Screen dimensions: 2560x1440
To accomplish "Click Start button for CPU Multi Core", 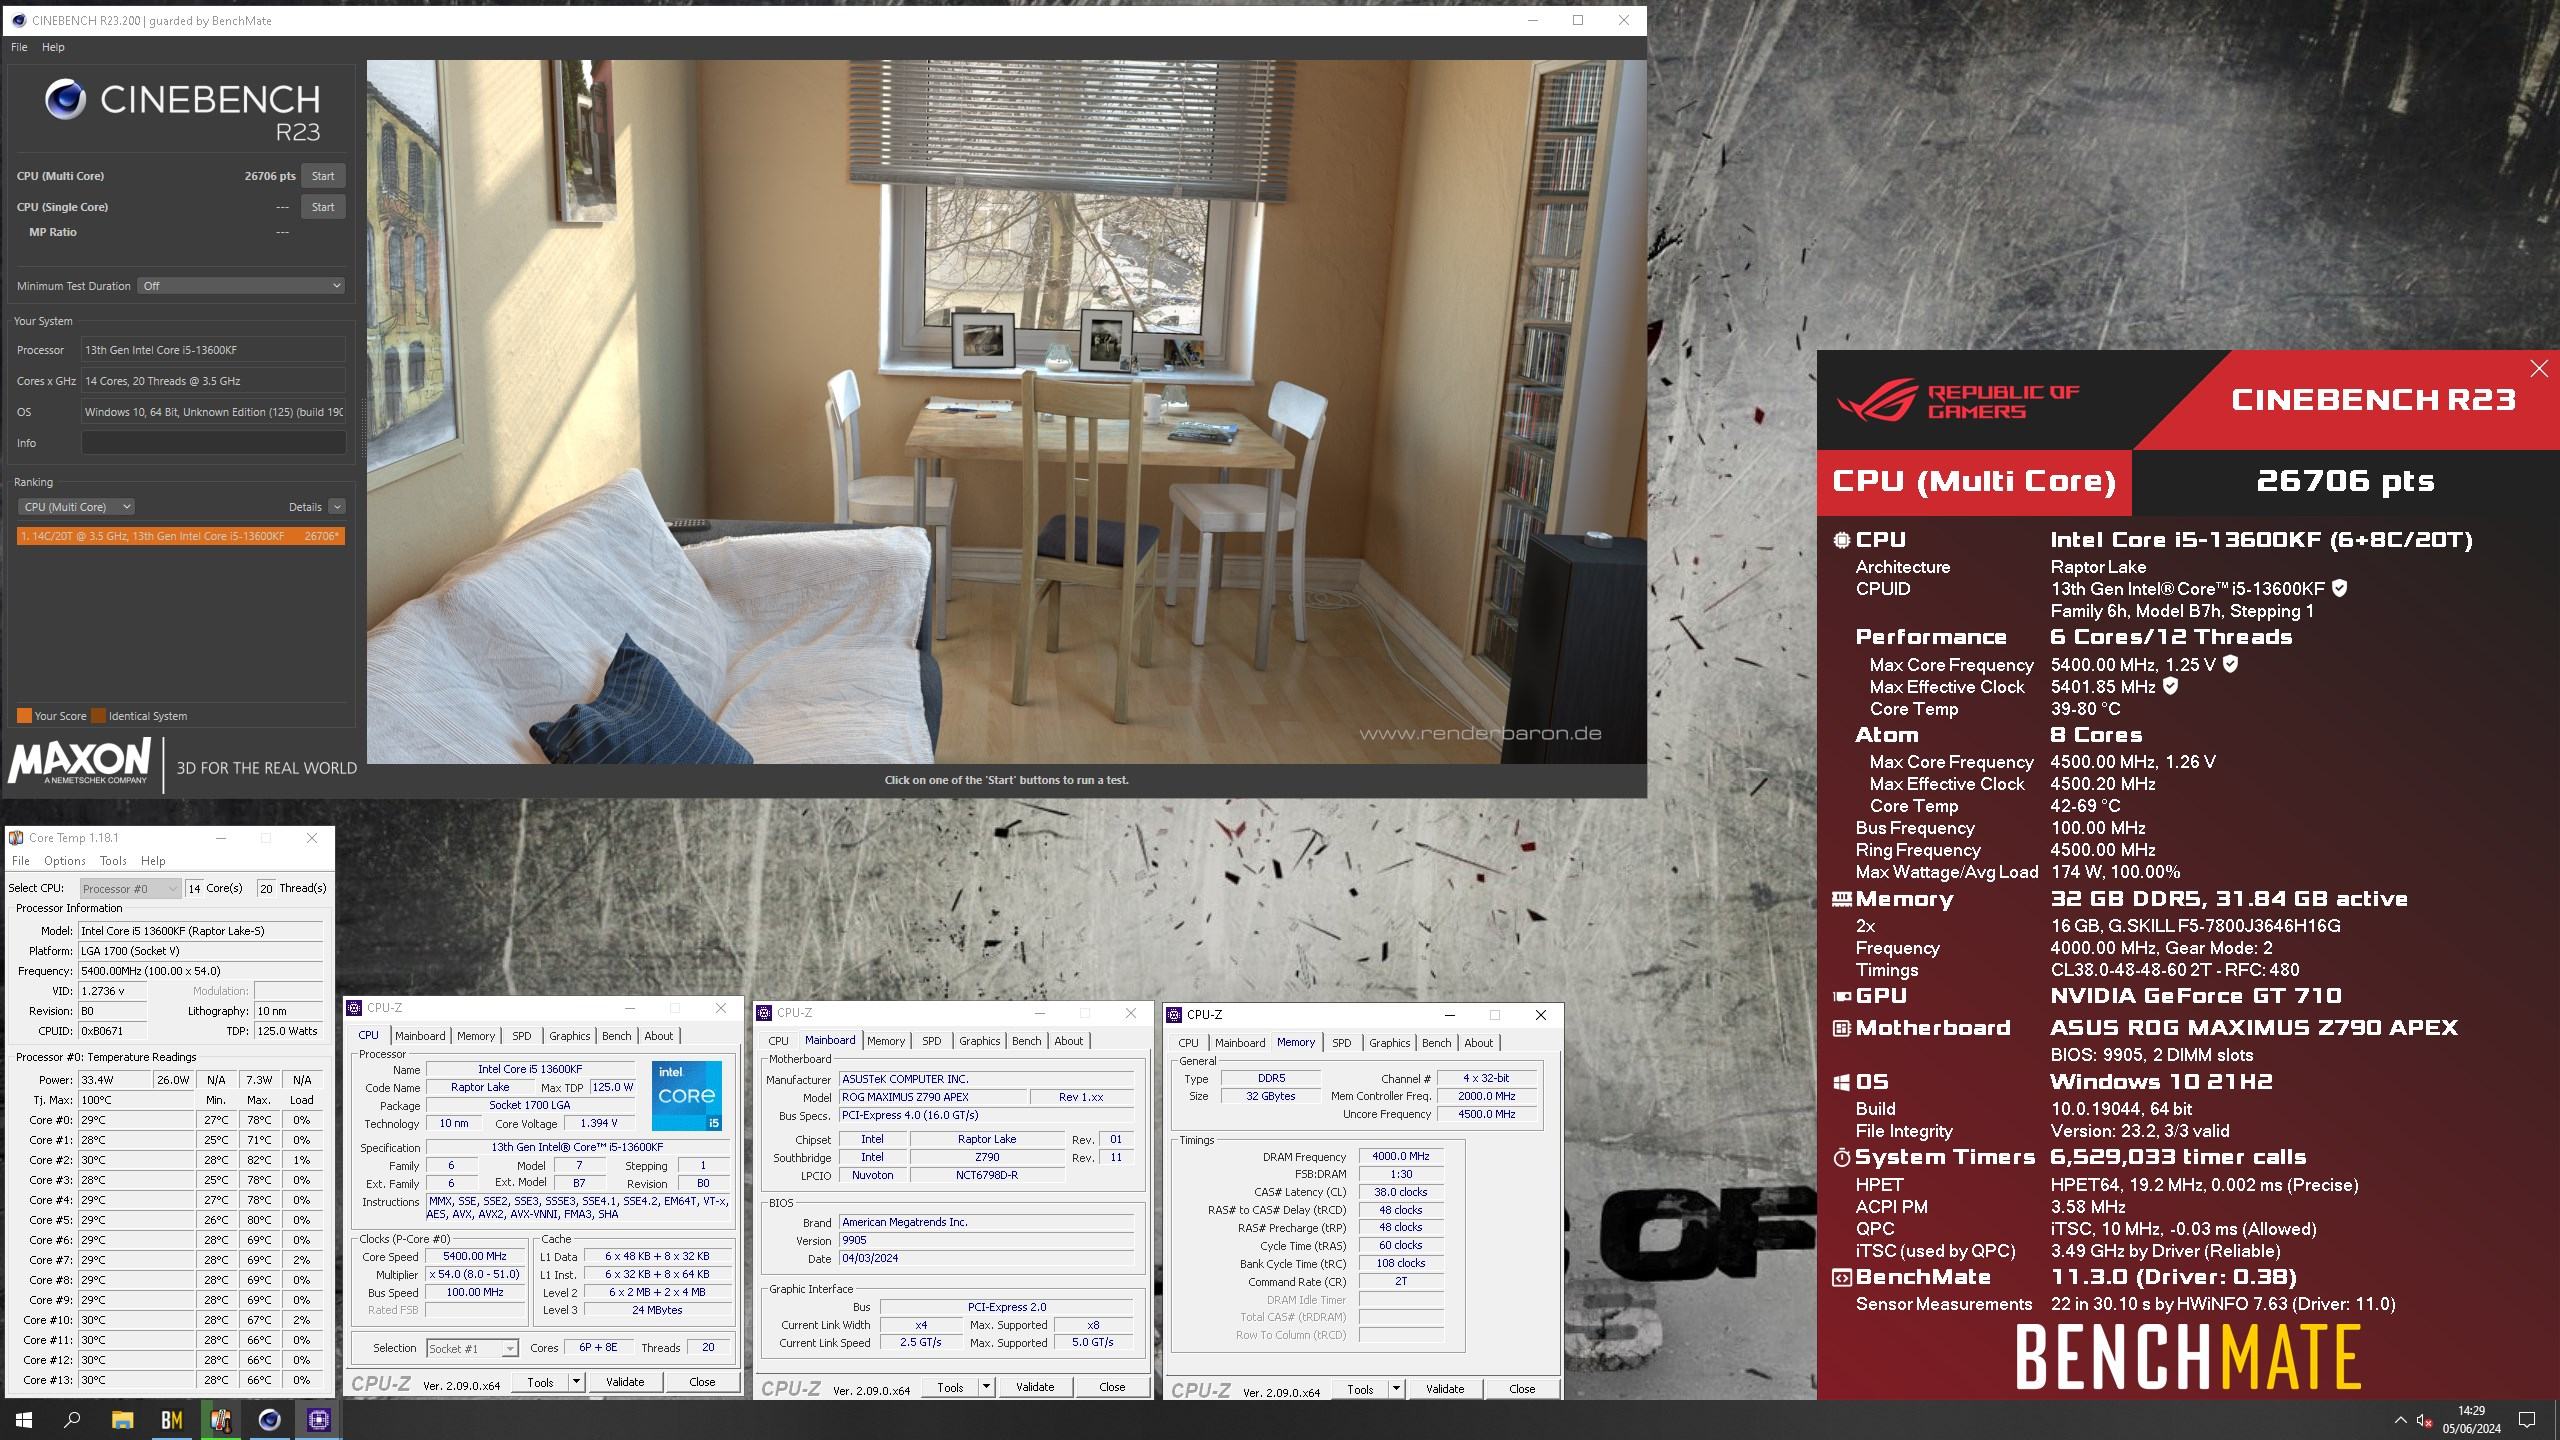I will point(322,176).
